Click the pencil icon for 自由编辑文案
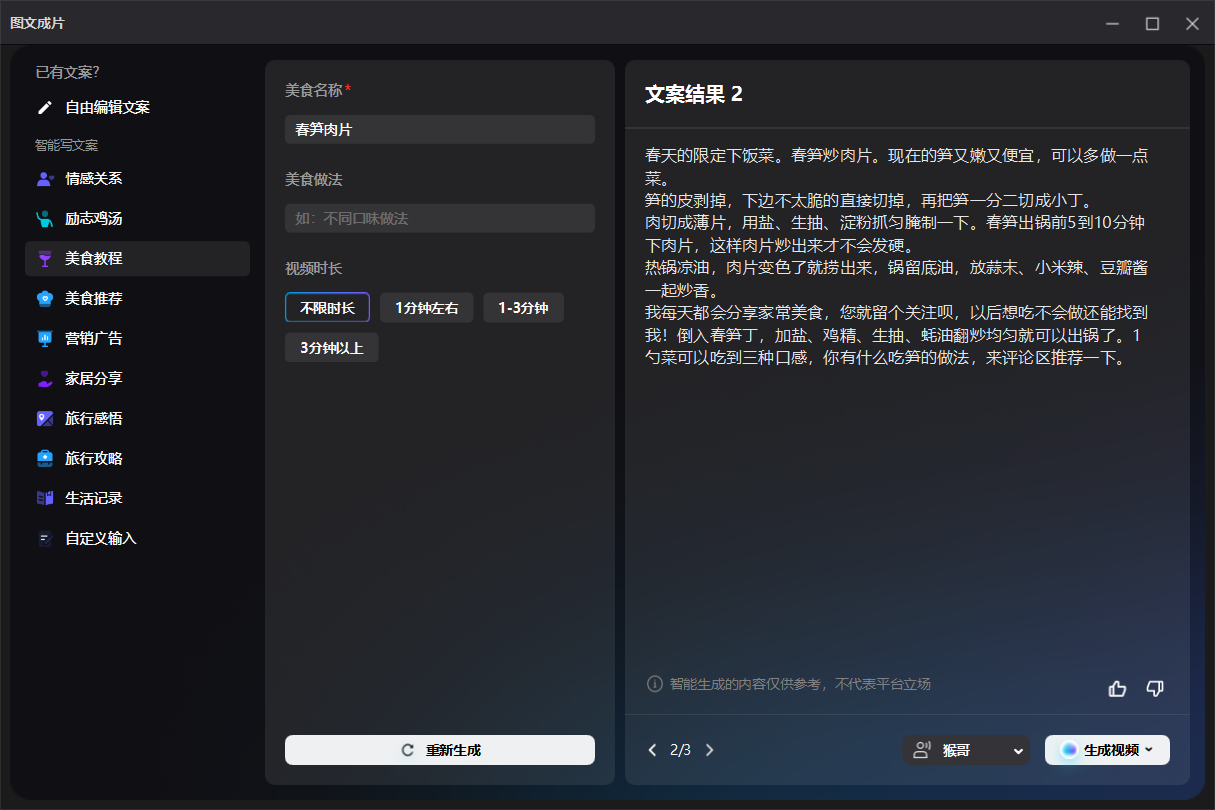Viewport: 1215px width, 810px height. pos(45,107)
